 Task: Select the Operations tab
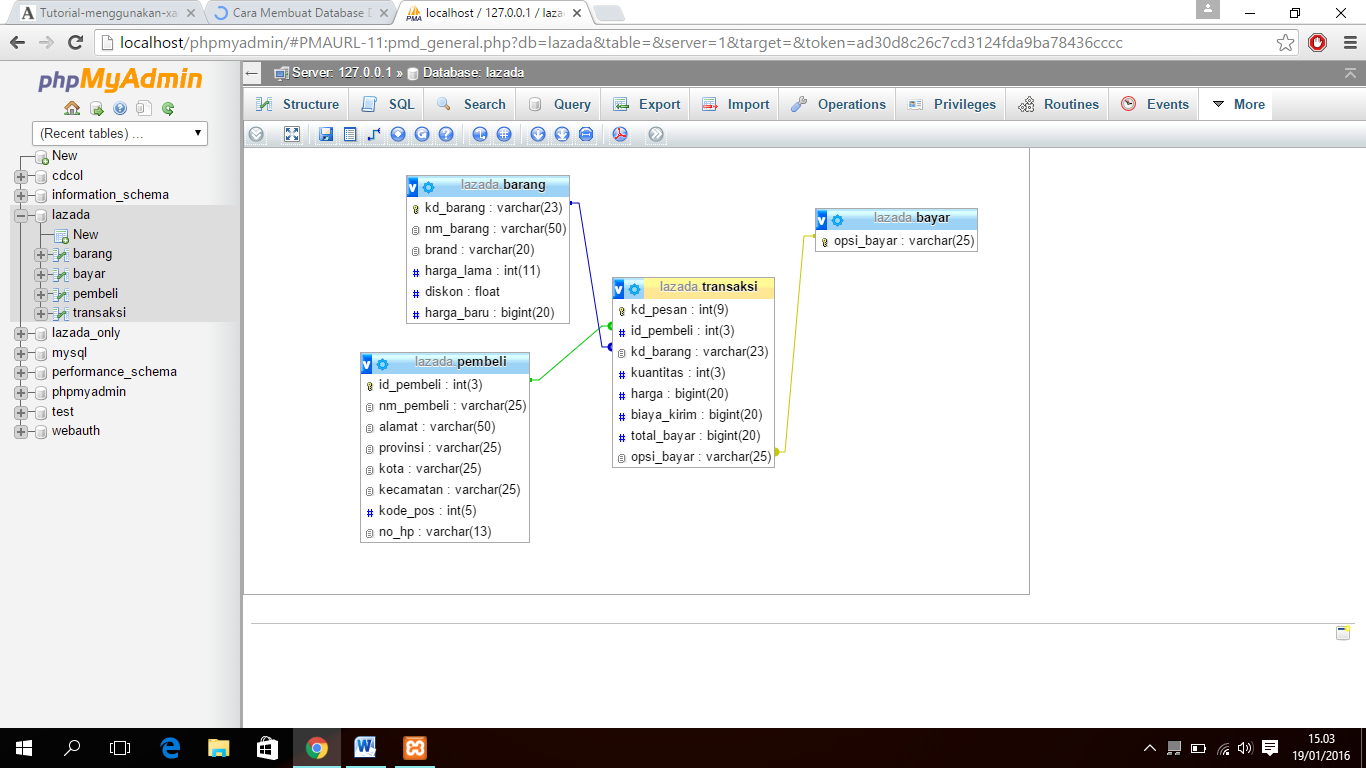point(838,104)
